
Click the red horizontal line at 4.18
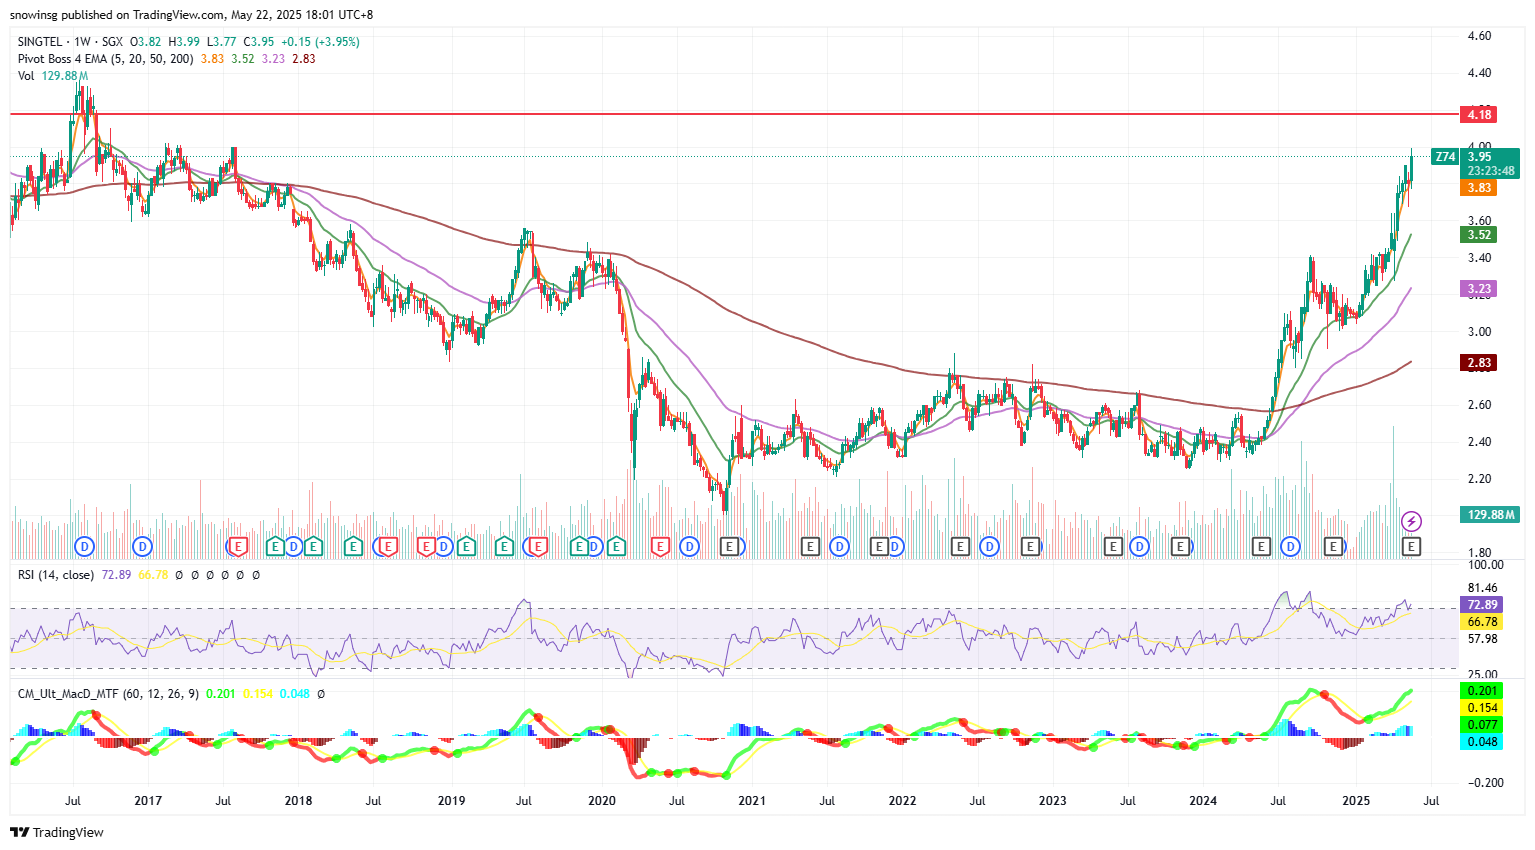coord(735,114)
